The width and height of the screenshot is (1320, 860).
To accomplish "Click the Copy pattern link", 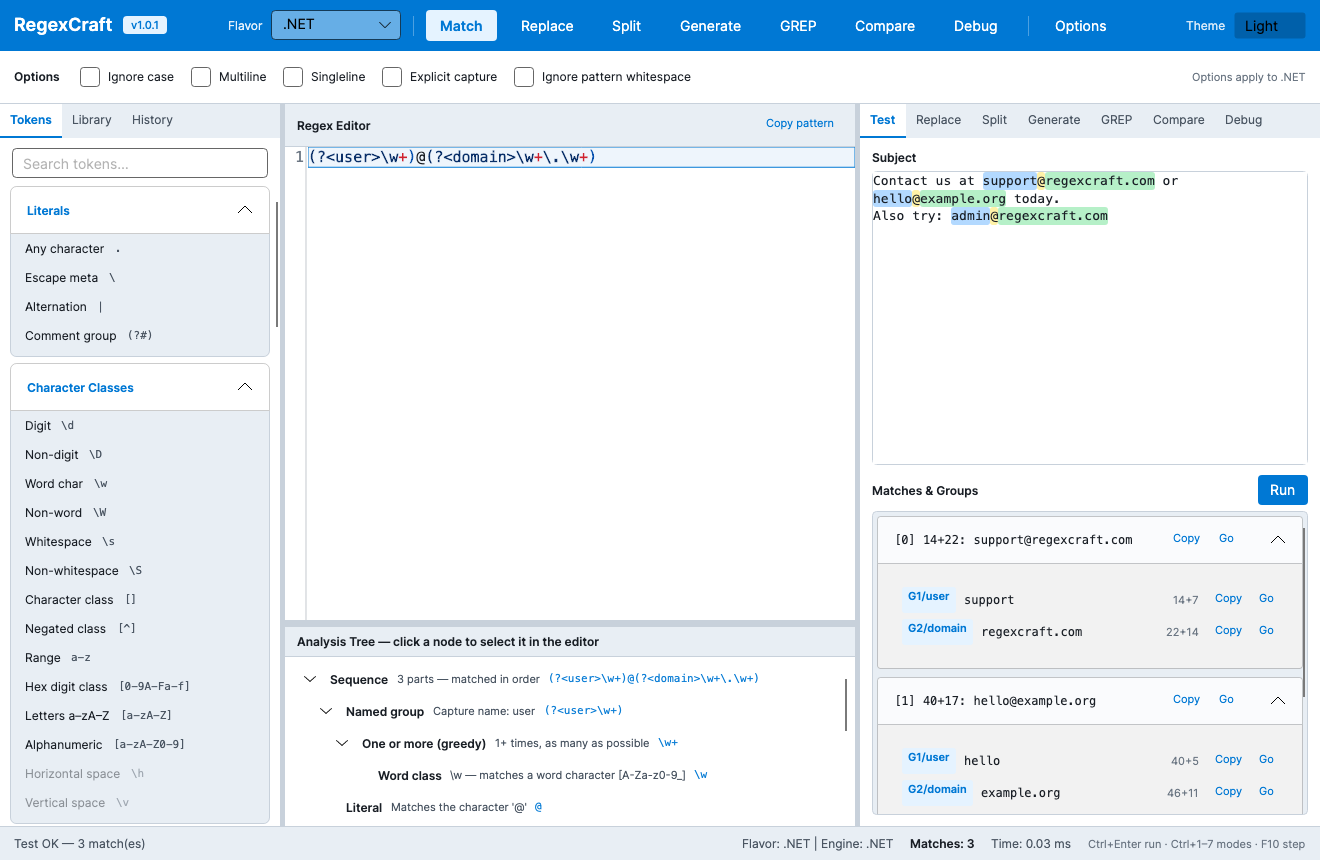I will click(800, 123).
